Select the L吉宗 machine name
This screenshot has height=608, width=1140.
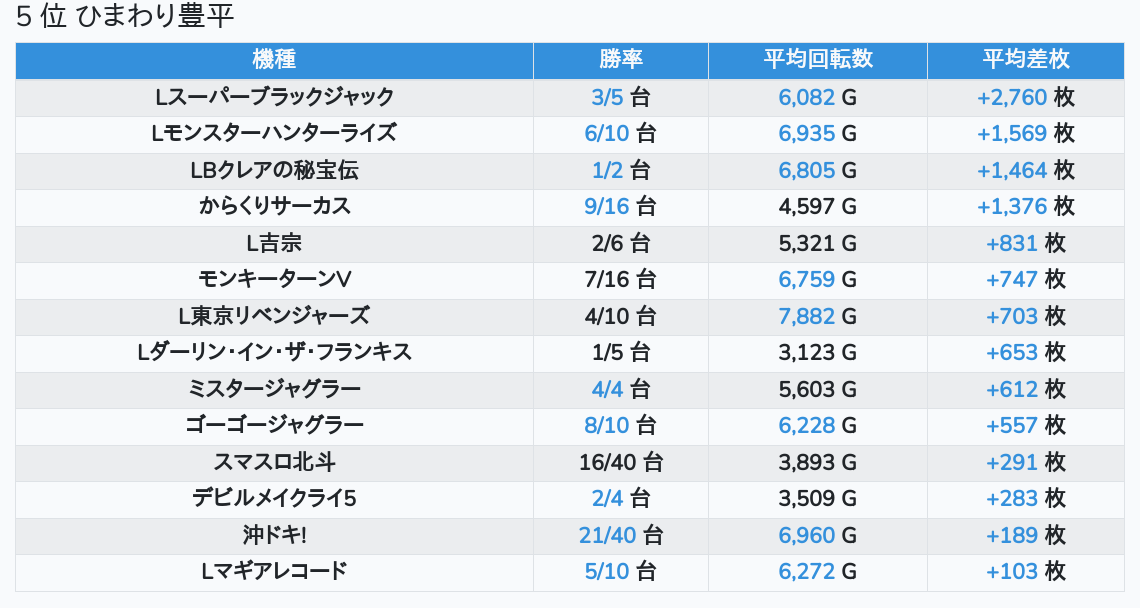click(274, 243)
